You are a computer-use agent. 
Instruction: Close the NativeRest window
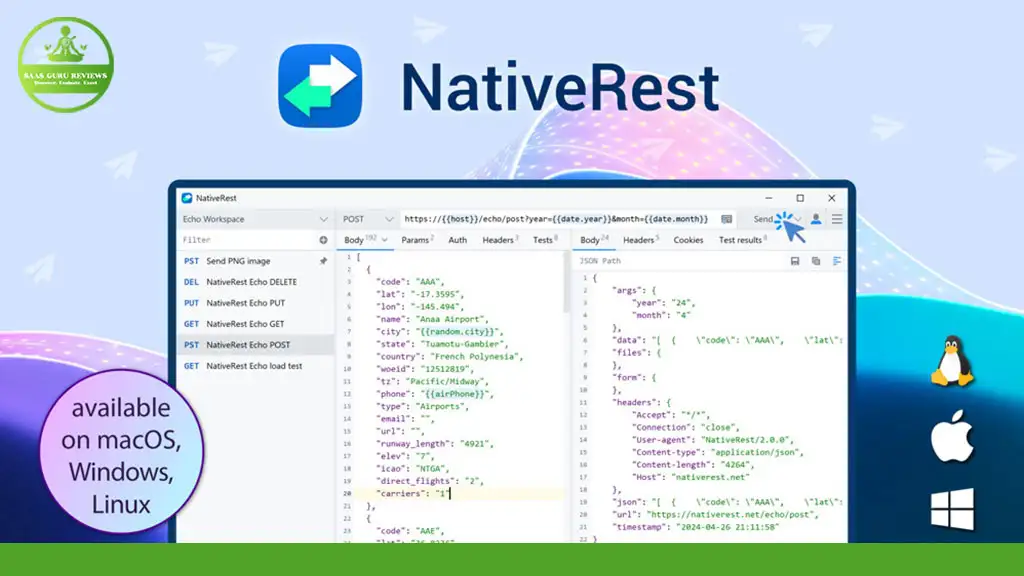click(x=831, y=198)
